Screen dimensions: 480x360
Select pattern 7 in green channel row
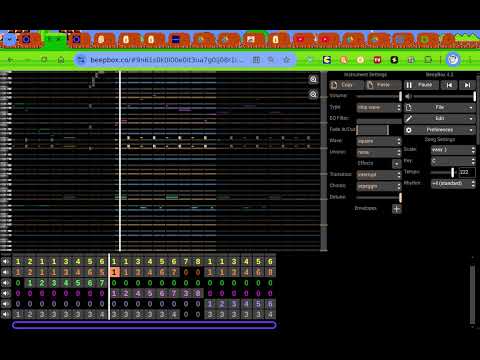(x=102, y=283)
